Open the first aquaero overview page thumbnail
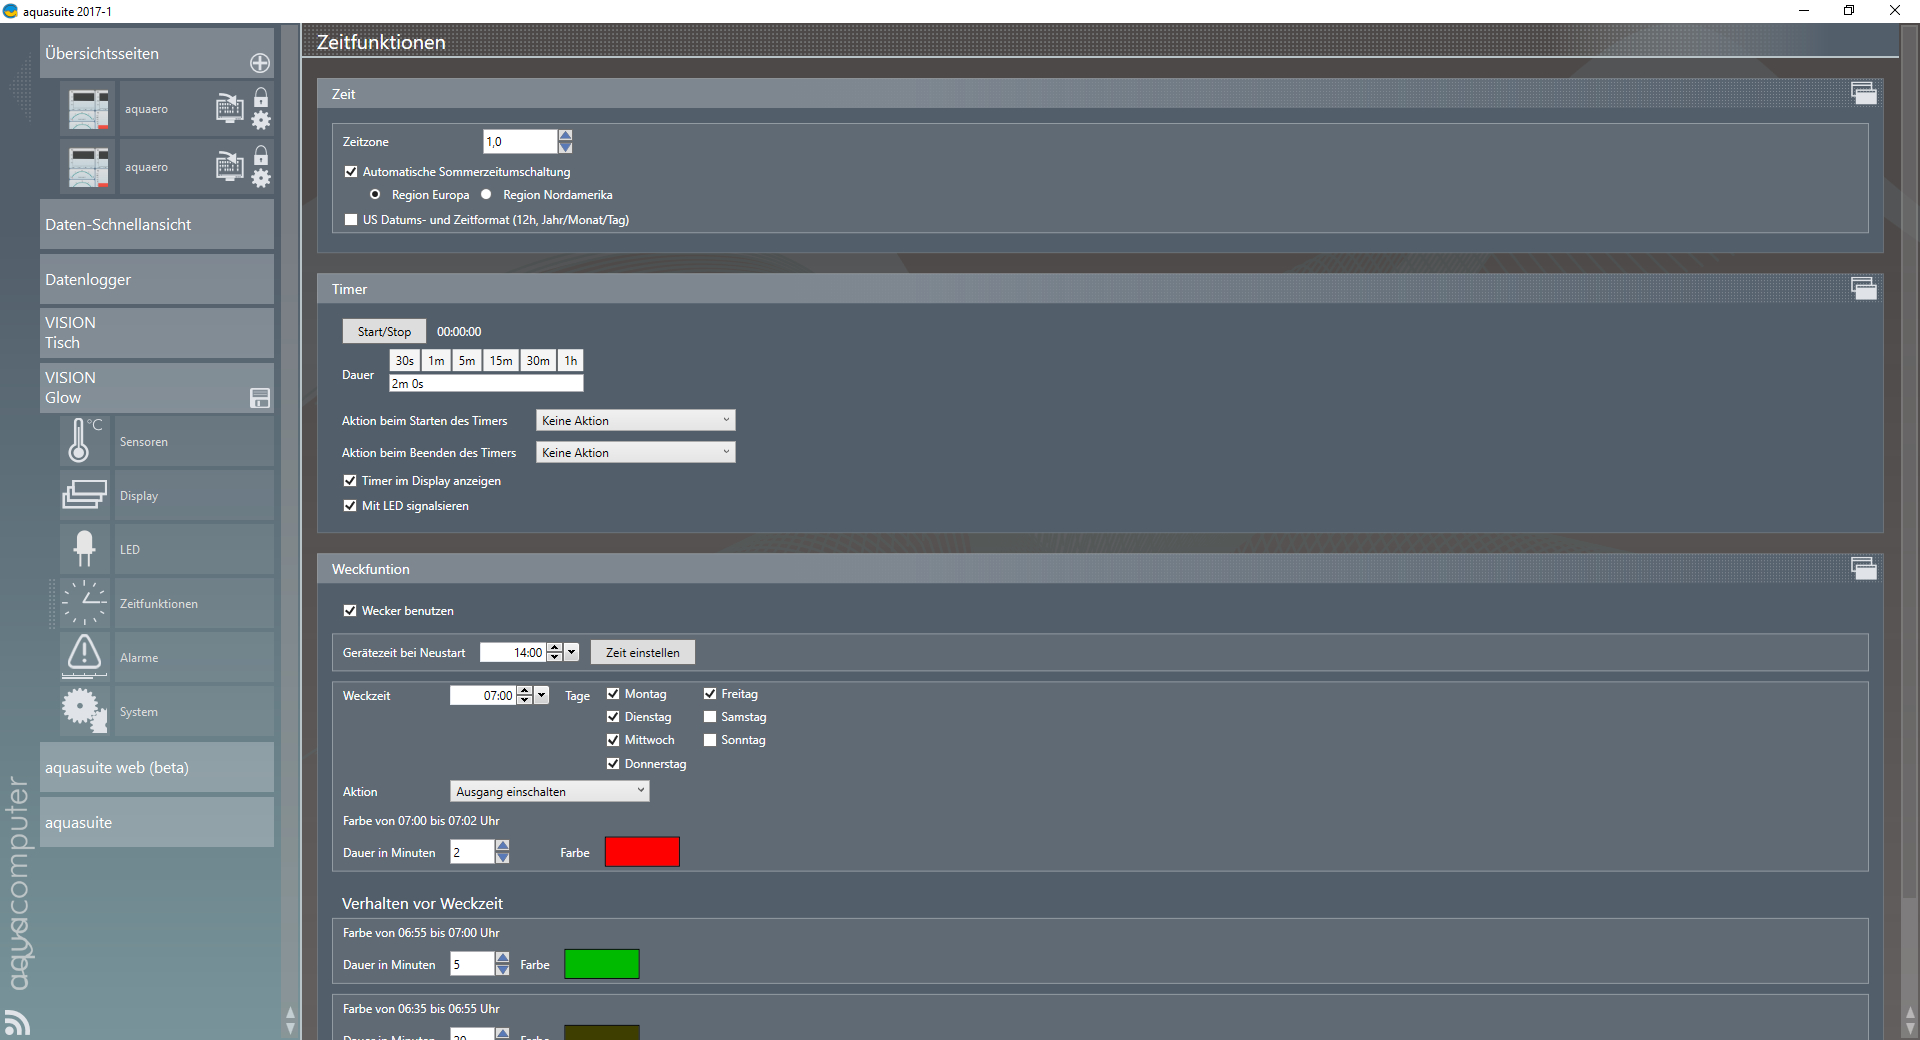This screenshot has width=1920, height=1040. pos(88,109)
